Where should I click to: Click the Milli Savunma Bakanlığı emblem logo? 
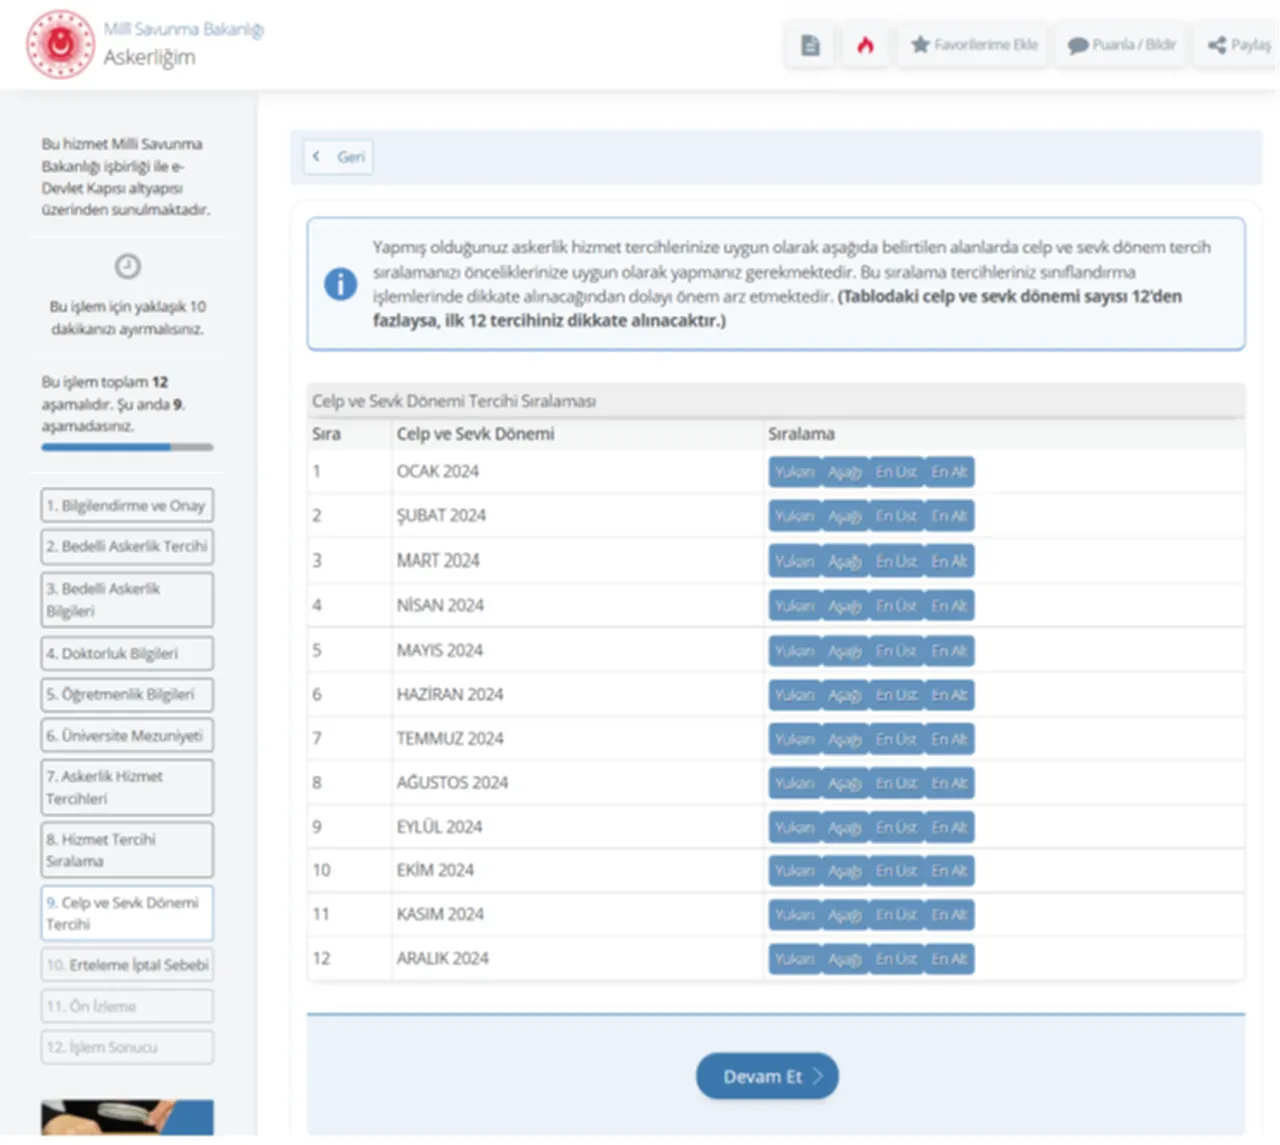(61, 44)
